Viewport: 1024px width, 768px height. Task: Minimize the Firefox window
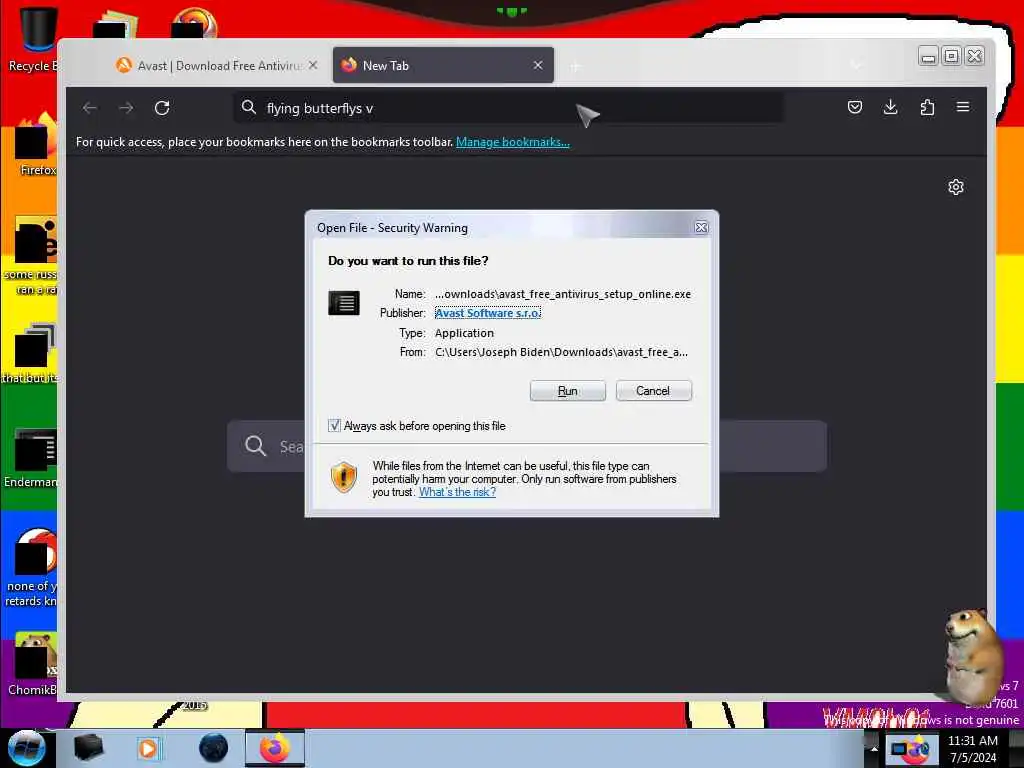[928, 57]
